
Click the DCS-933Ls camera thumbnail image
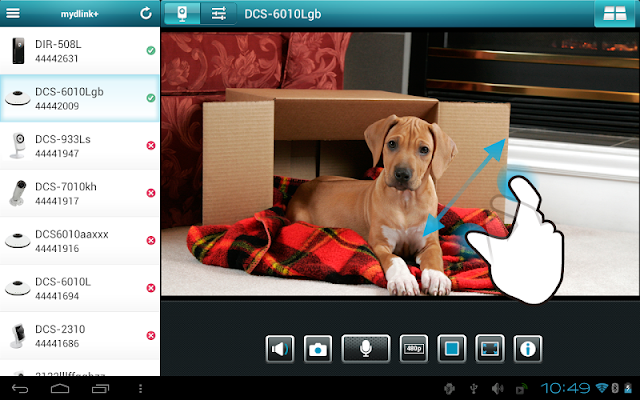(18, 145)
